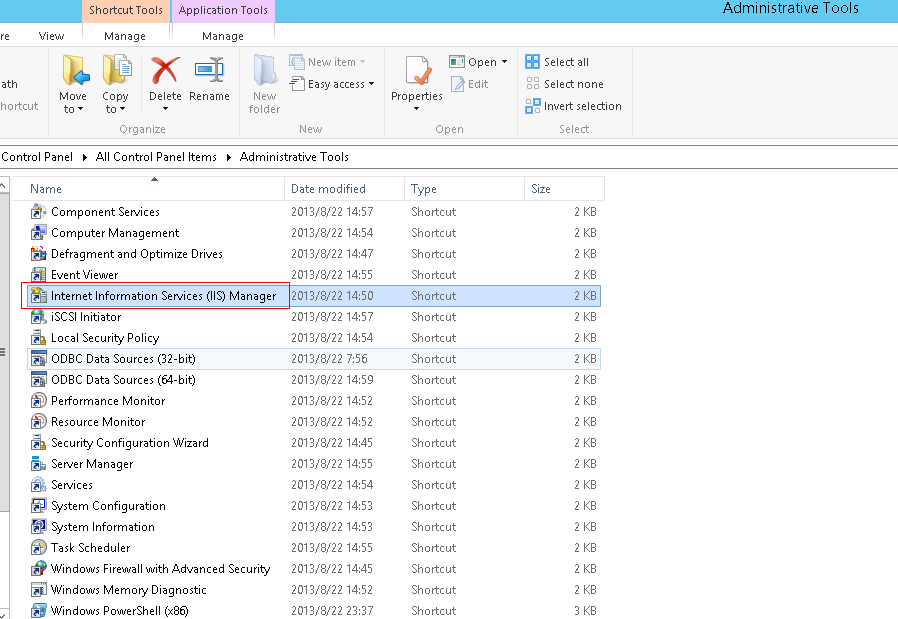Viewport: 898px width, 619px height.
Task: Go to All Control Panel Items breadcrumb
Action: (x=156, y=157)
